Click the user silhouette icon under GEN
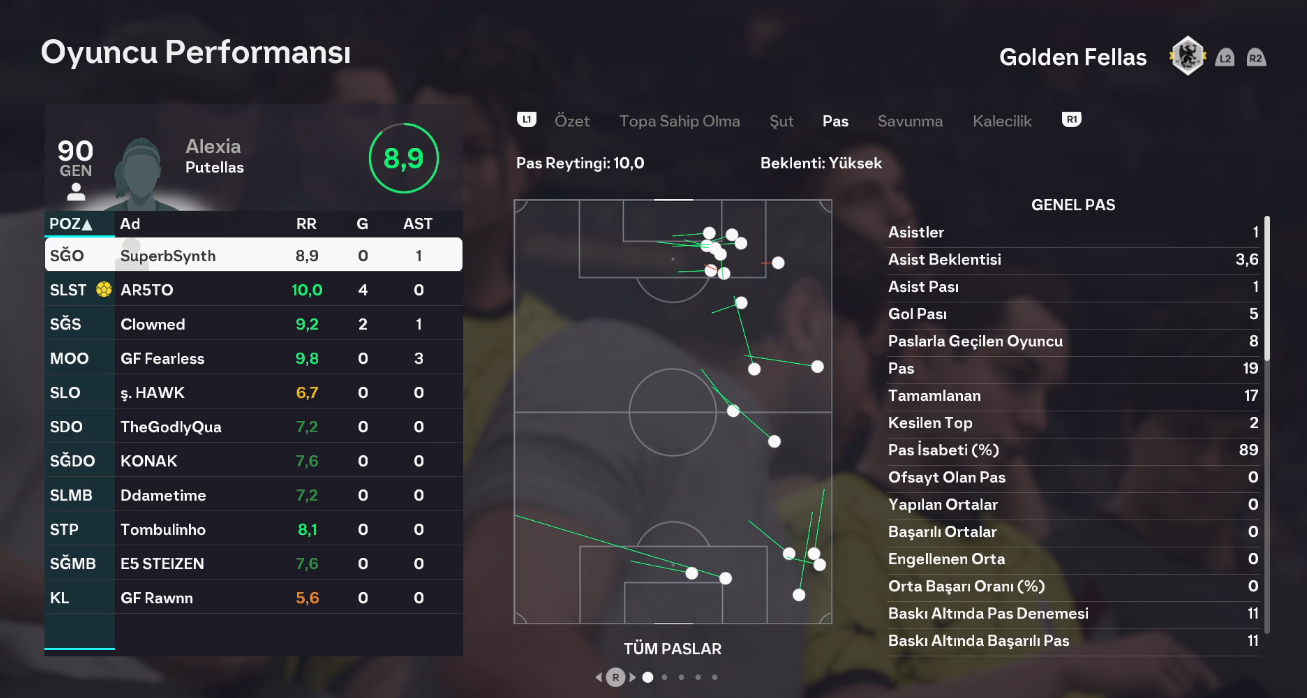Image resolution: width=1307 pixels, height=698 pixels. coord(76,192)
